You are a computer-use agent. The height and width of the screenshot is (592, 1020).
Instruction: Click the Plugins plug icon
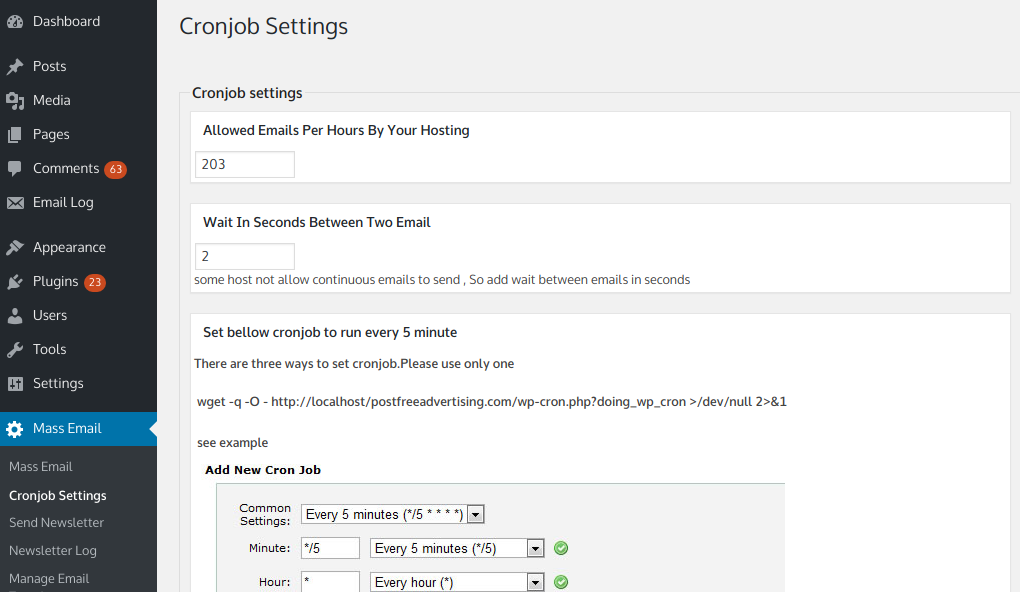(x=15, y=282)
